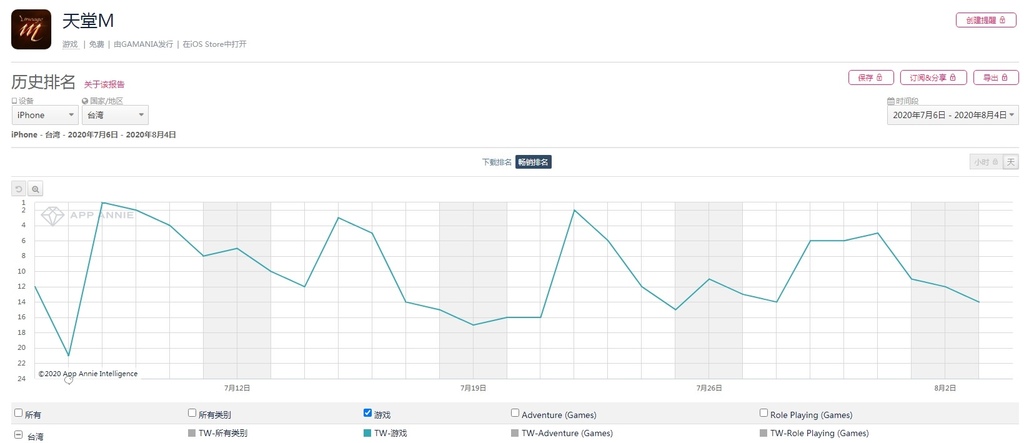Click the 天堂M title text

pos(88,21)
